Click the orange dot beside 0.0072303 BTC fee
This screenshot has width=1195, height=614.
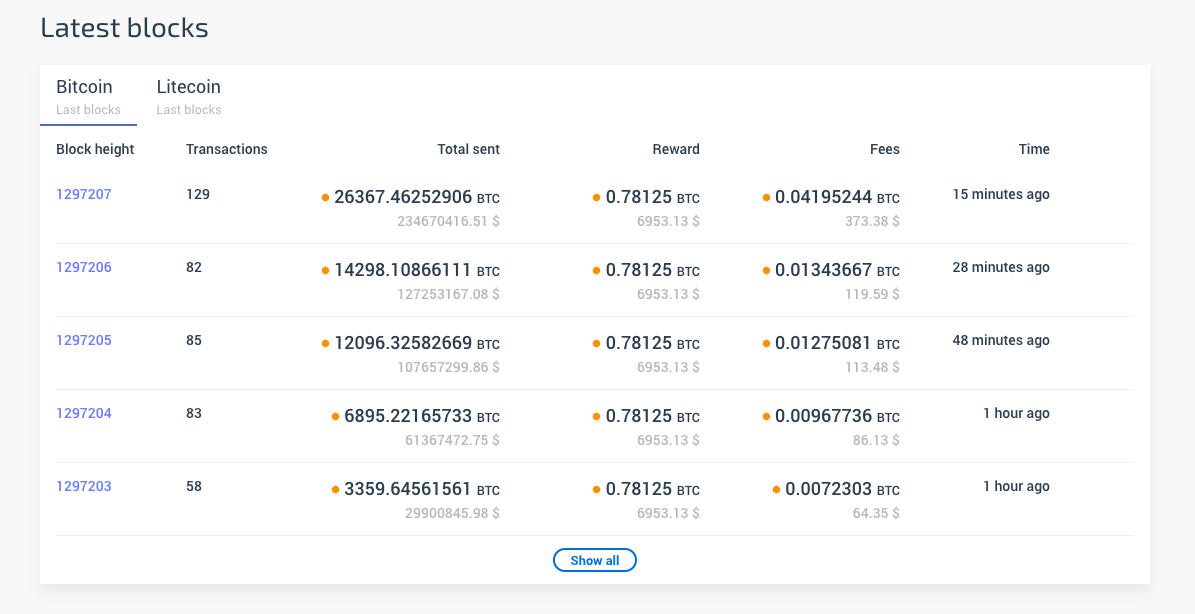[x=776, y=490]
